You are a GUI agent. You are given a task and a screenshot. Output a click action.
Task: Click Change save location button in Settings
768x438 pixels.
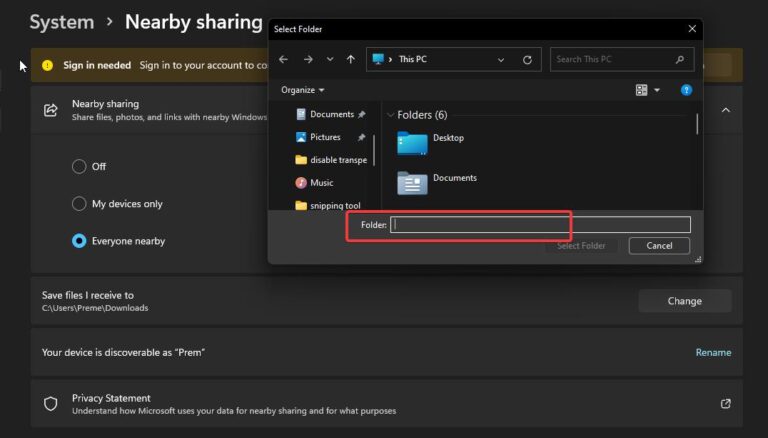pyautogui.click(x=685, y=301)
